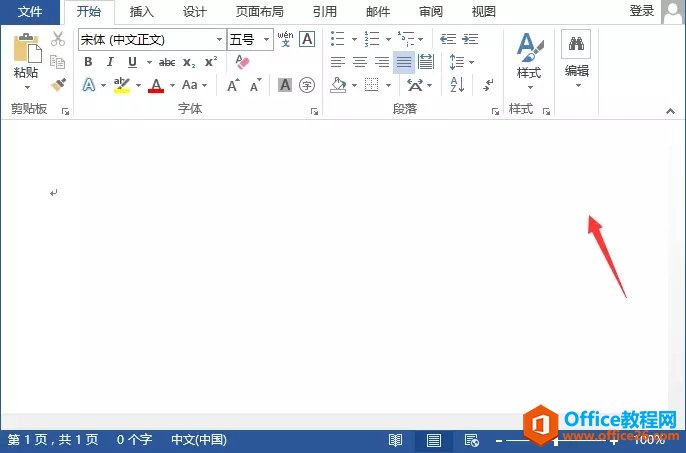The width and height of the screenshot is (686, 453).
Task: Align text right
Action: click(382, 62)
